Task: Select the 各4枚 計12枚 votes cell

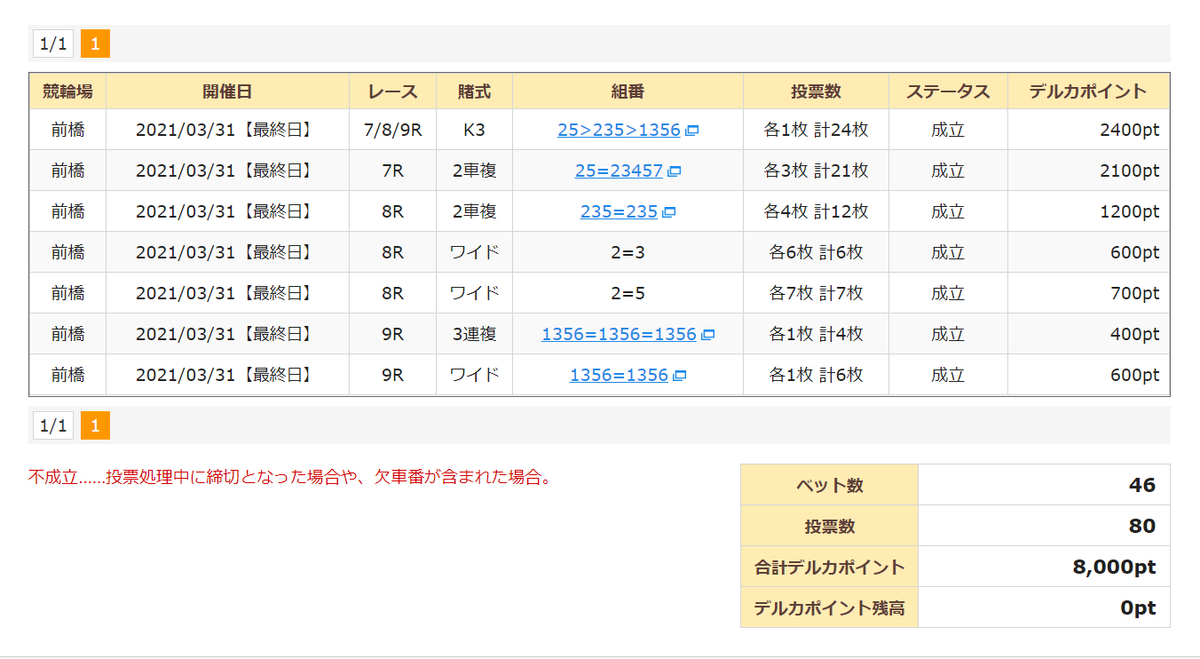Action: coord(816,212)
